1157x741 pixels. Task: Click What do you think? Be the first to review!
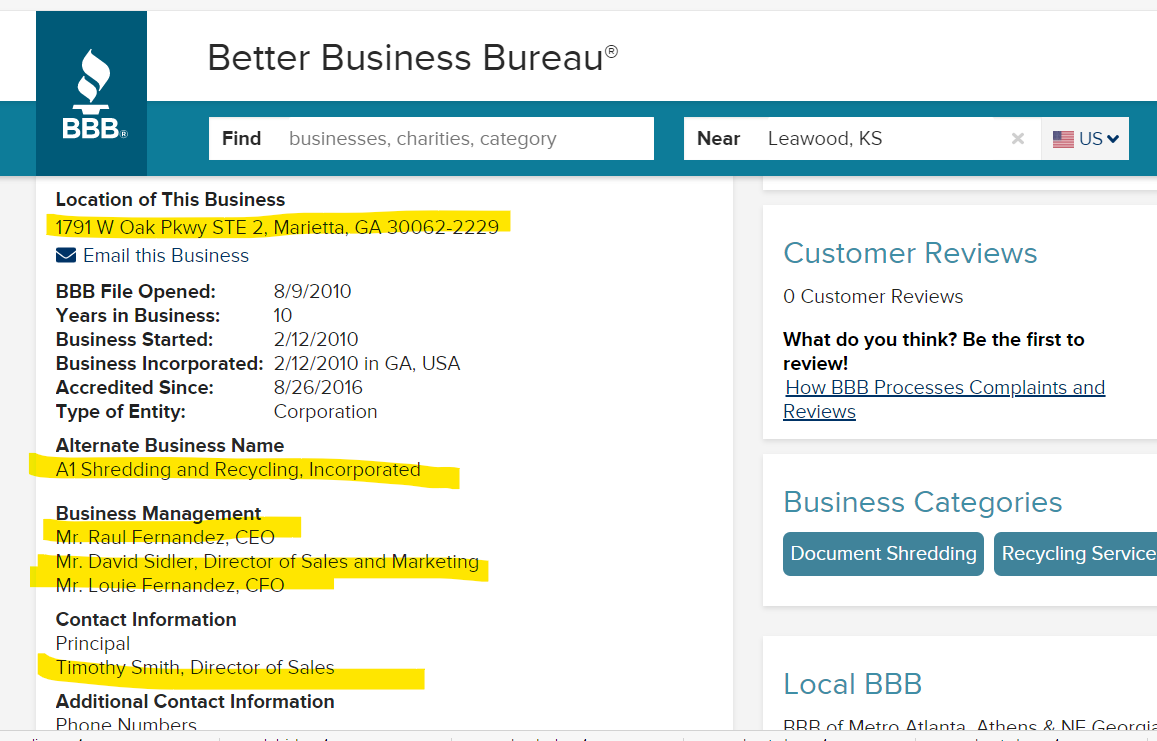[933, 351]
